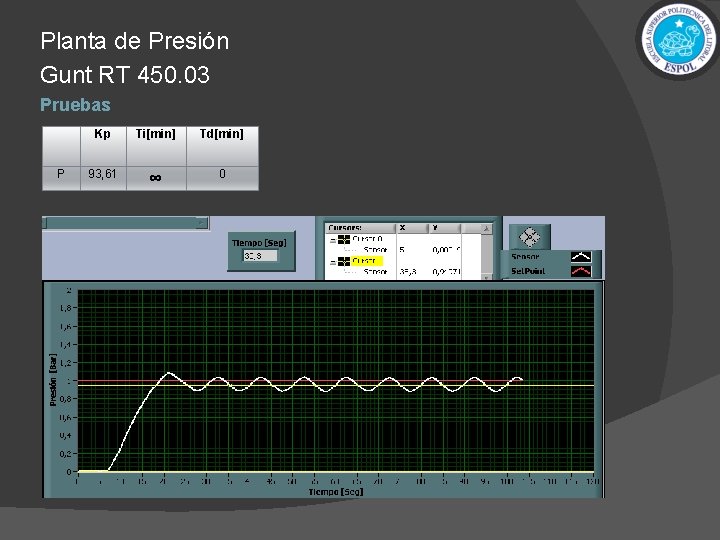Click the cursor movement diamond pad
Image resolution: width=720 pixels, height=540 pixels.
(529, 237)
